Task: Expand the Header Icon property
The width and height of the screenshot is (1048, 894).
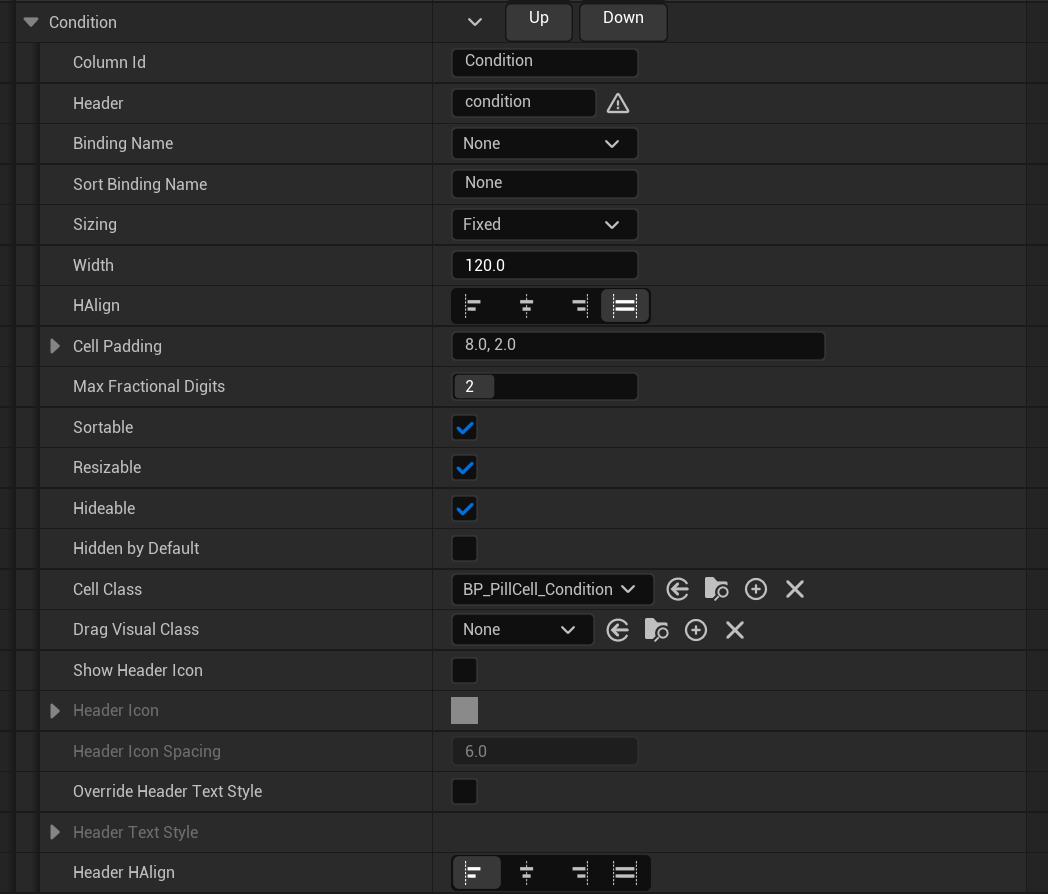Action: [55, 711]
